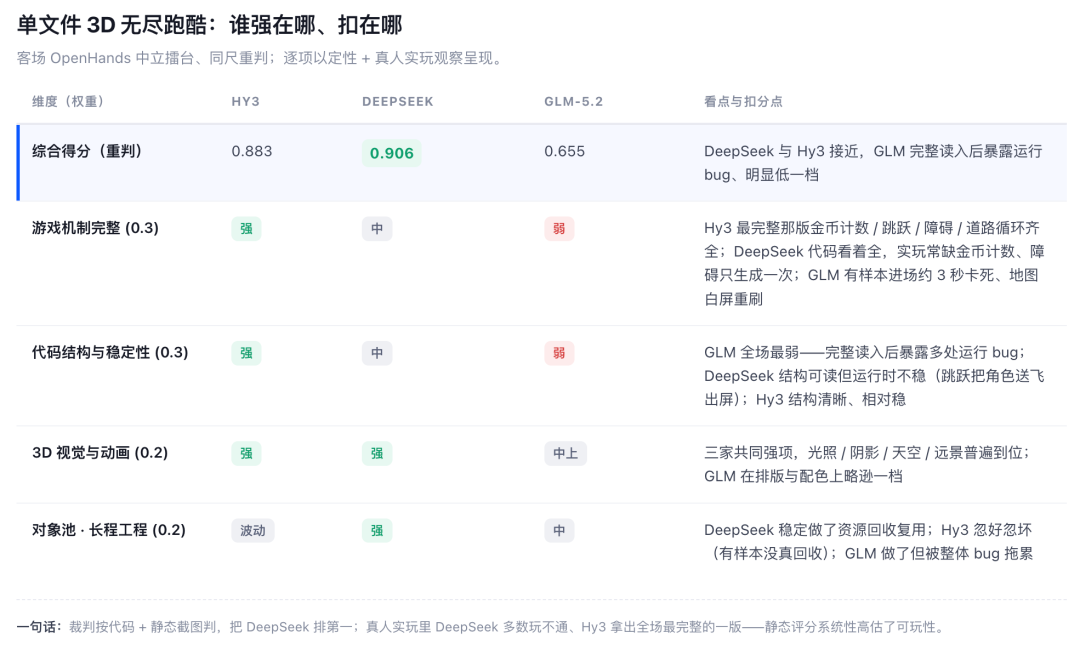Click DeepSeek's "强" badge in 对象池 row
This screenshot has height=661, width=1080.
pos(377,531)
